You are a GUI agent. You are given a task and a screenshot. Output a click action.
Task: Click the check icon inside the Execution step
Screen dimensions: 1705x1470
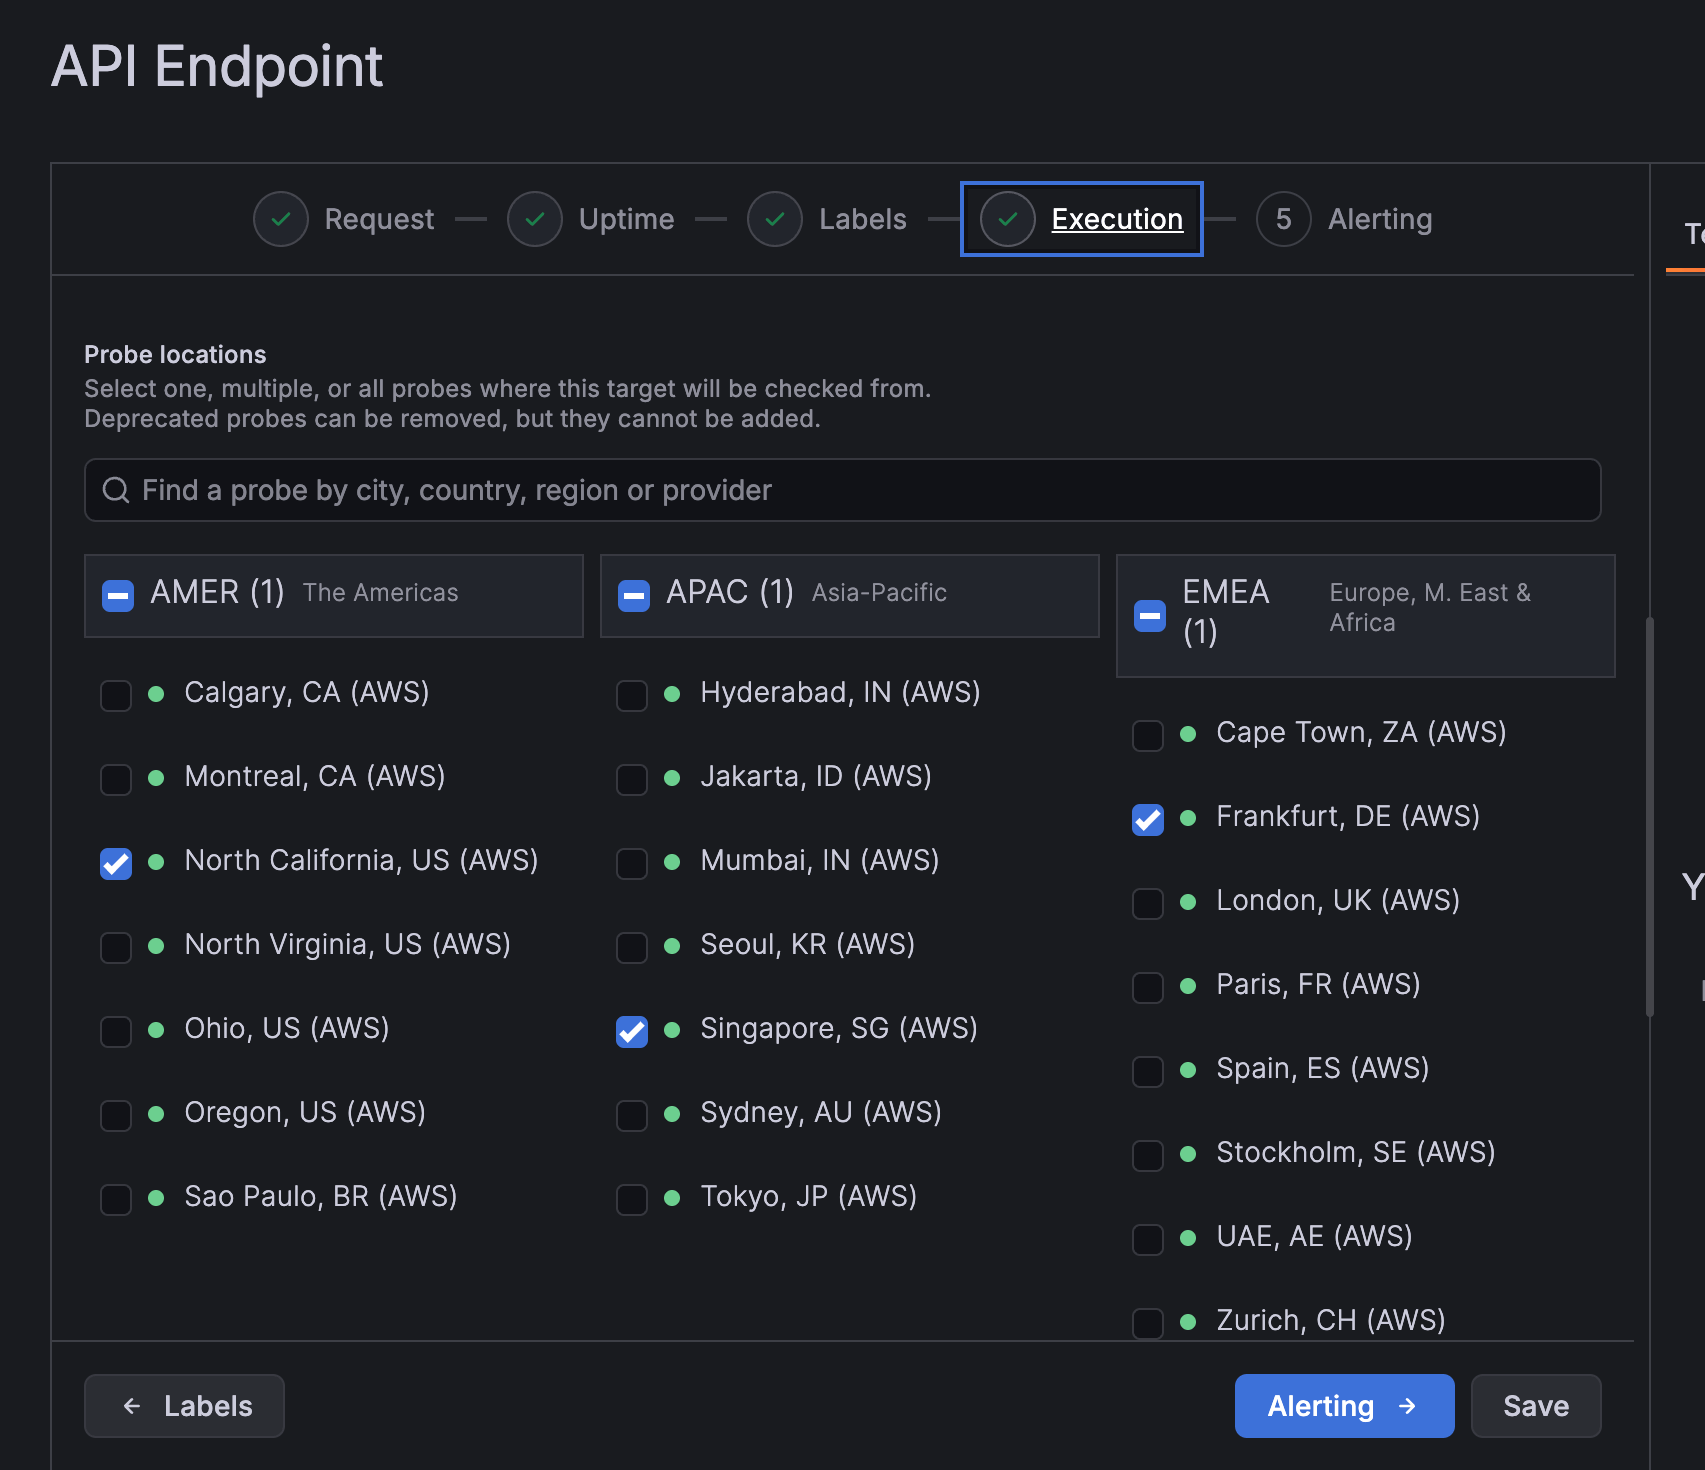pyautogui.click(x=1007, y=218)
